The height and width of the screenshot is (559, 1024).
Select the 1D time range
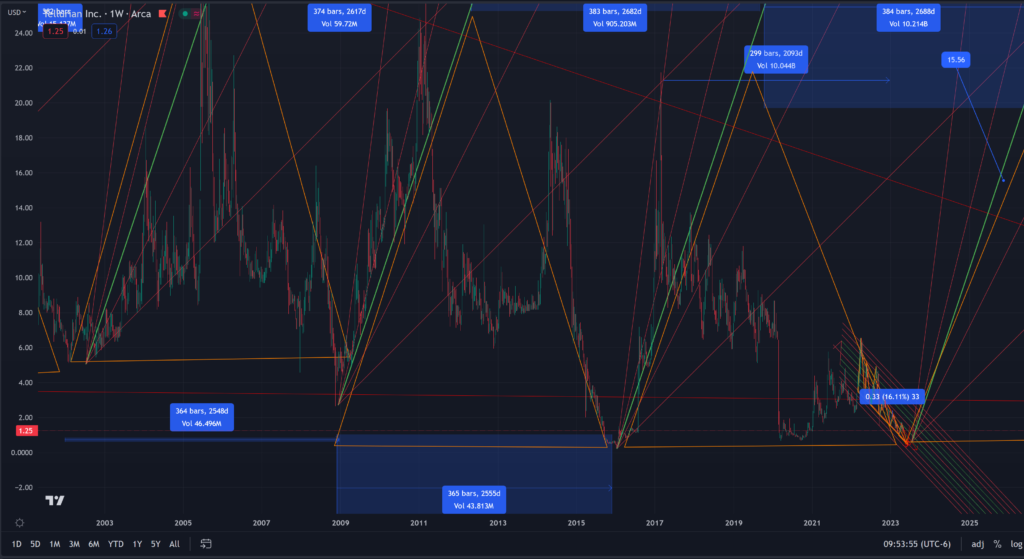tap(18, 544)
